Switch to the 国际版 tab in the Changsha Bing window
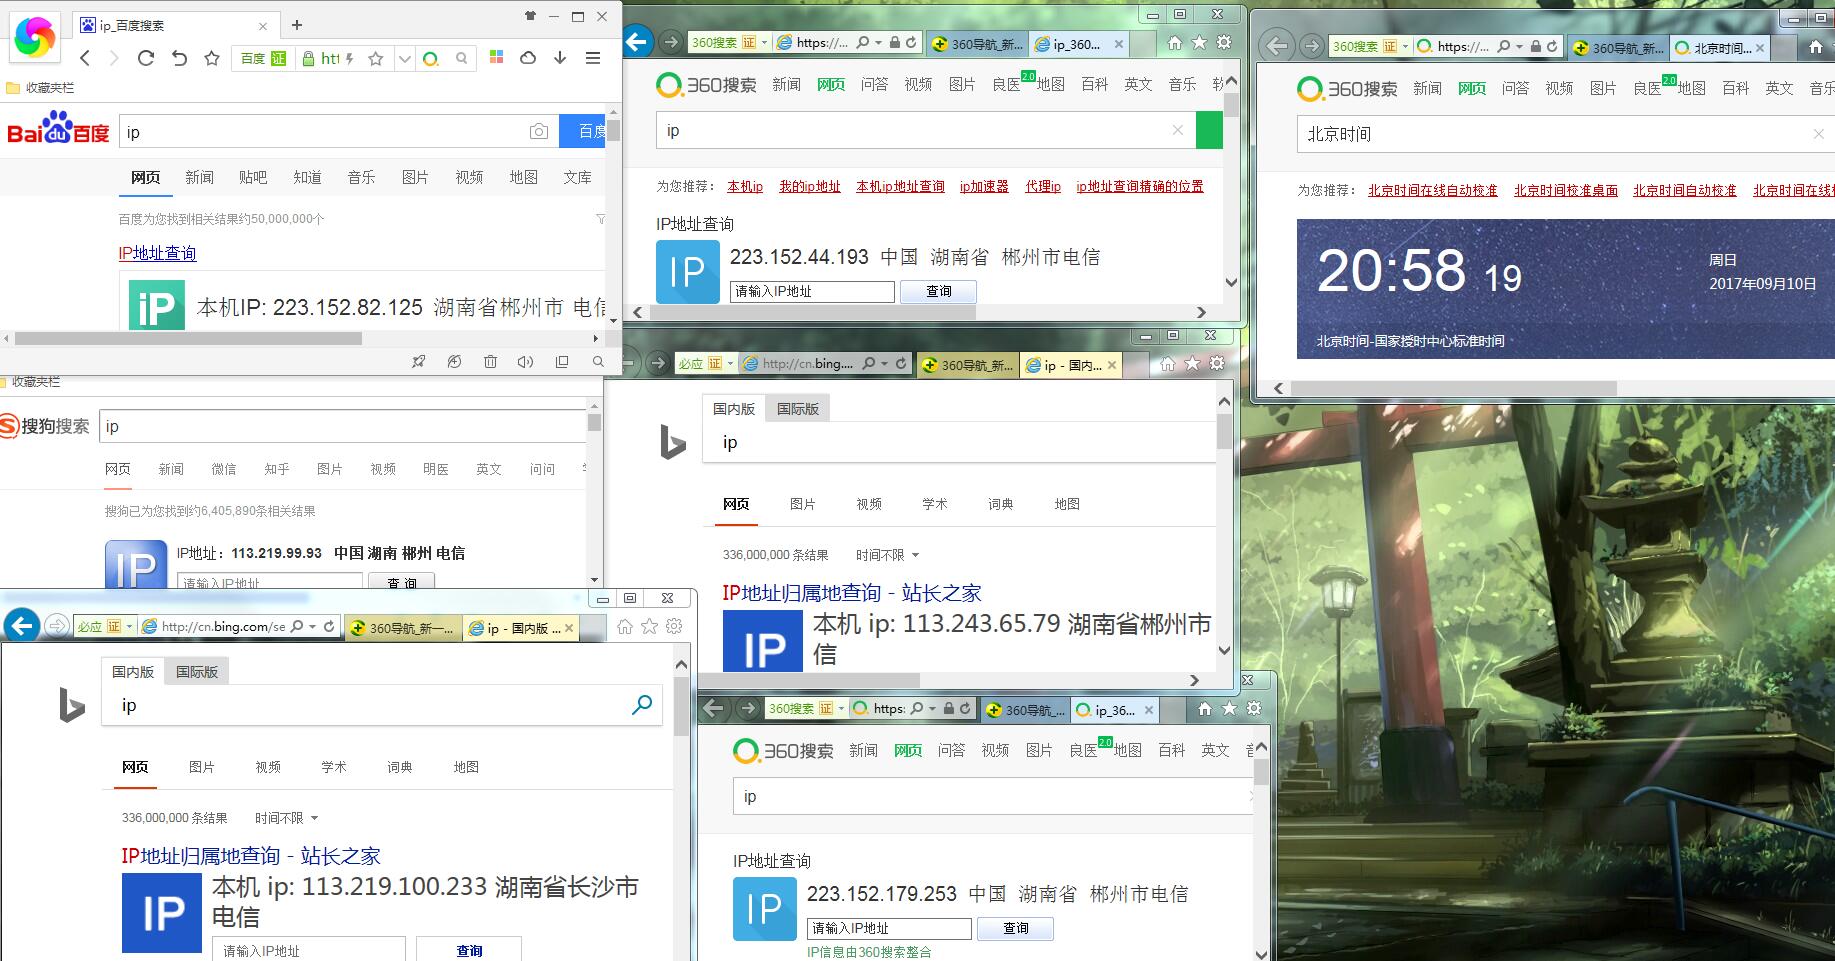Viewport: 1835px width, 961px height. [197, 672]
